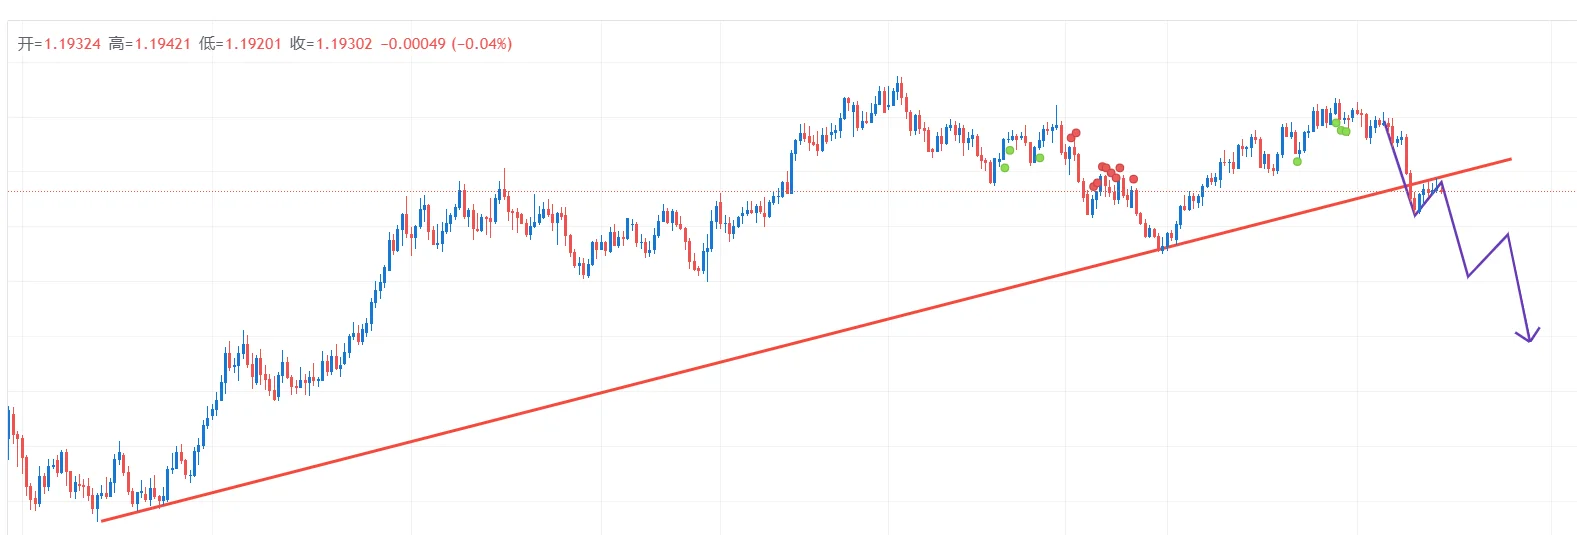This screenshot has height=535, width=1577.
Task: Click the purple projection's trough before the final bounce
Action: click(1467, 276)
